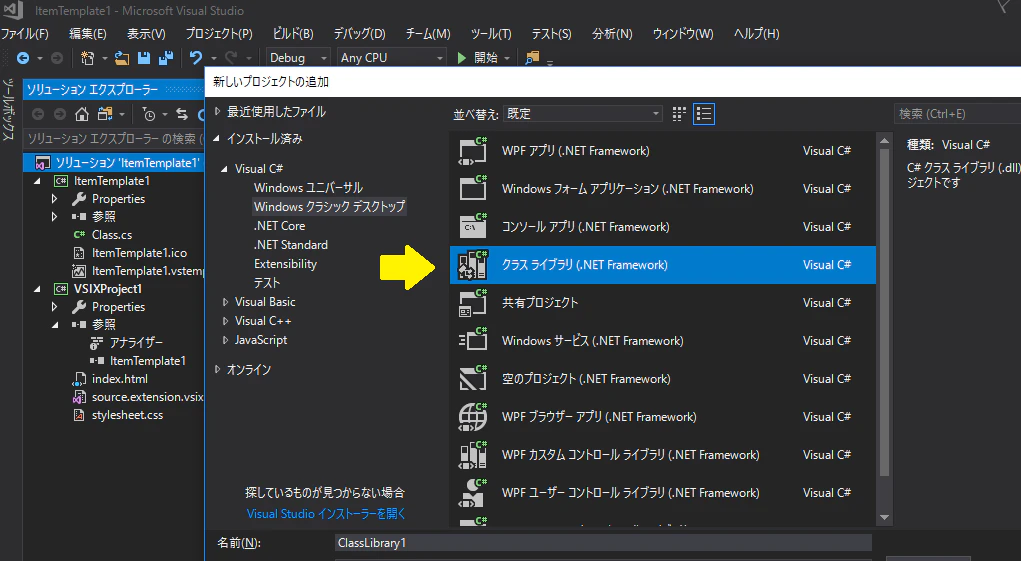Select the WPF ブラウザー アプリ template icon
The image size is (1021, 561).
(473, 417)
